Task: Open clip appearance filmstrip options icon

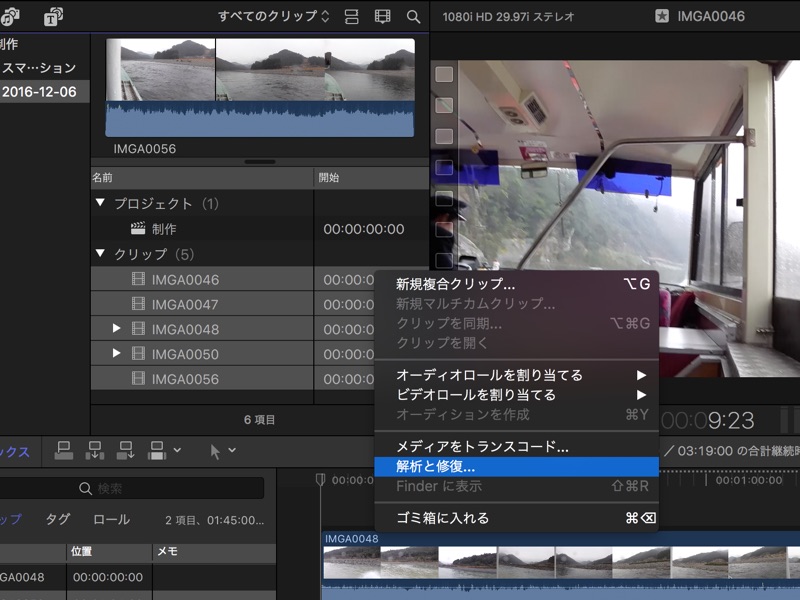Action: 382,17
